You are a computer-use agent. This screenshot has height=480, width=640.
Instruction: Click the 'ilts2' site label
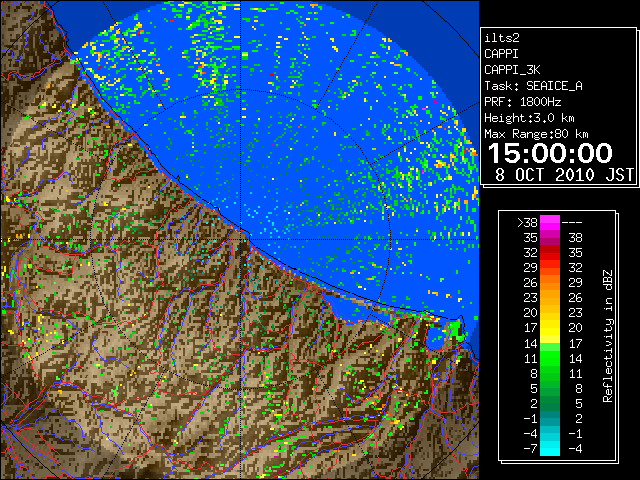tap(502, 38)
